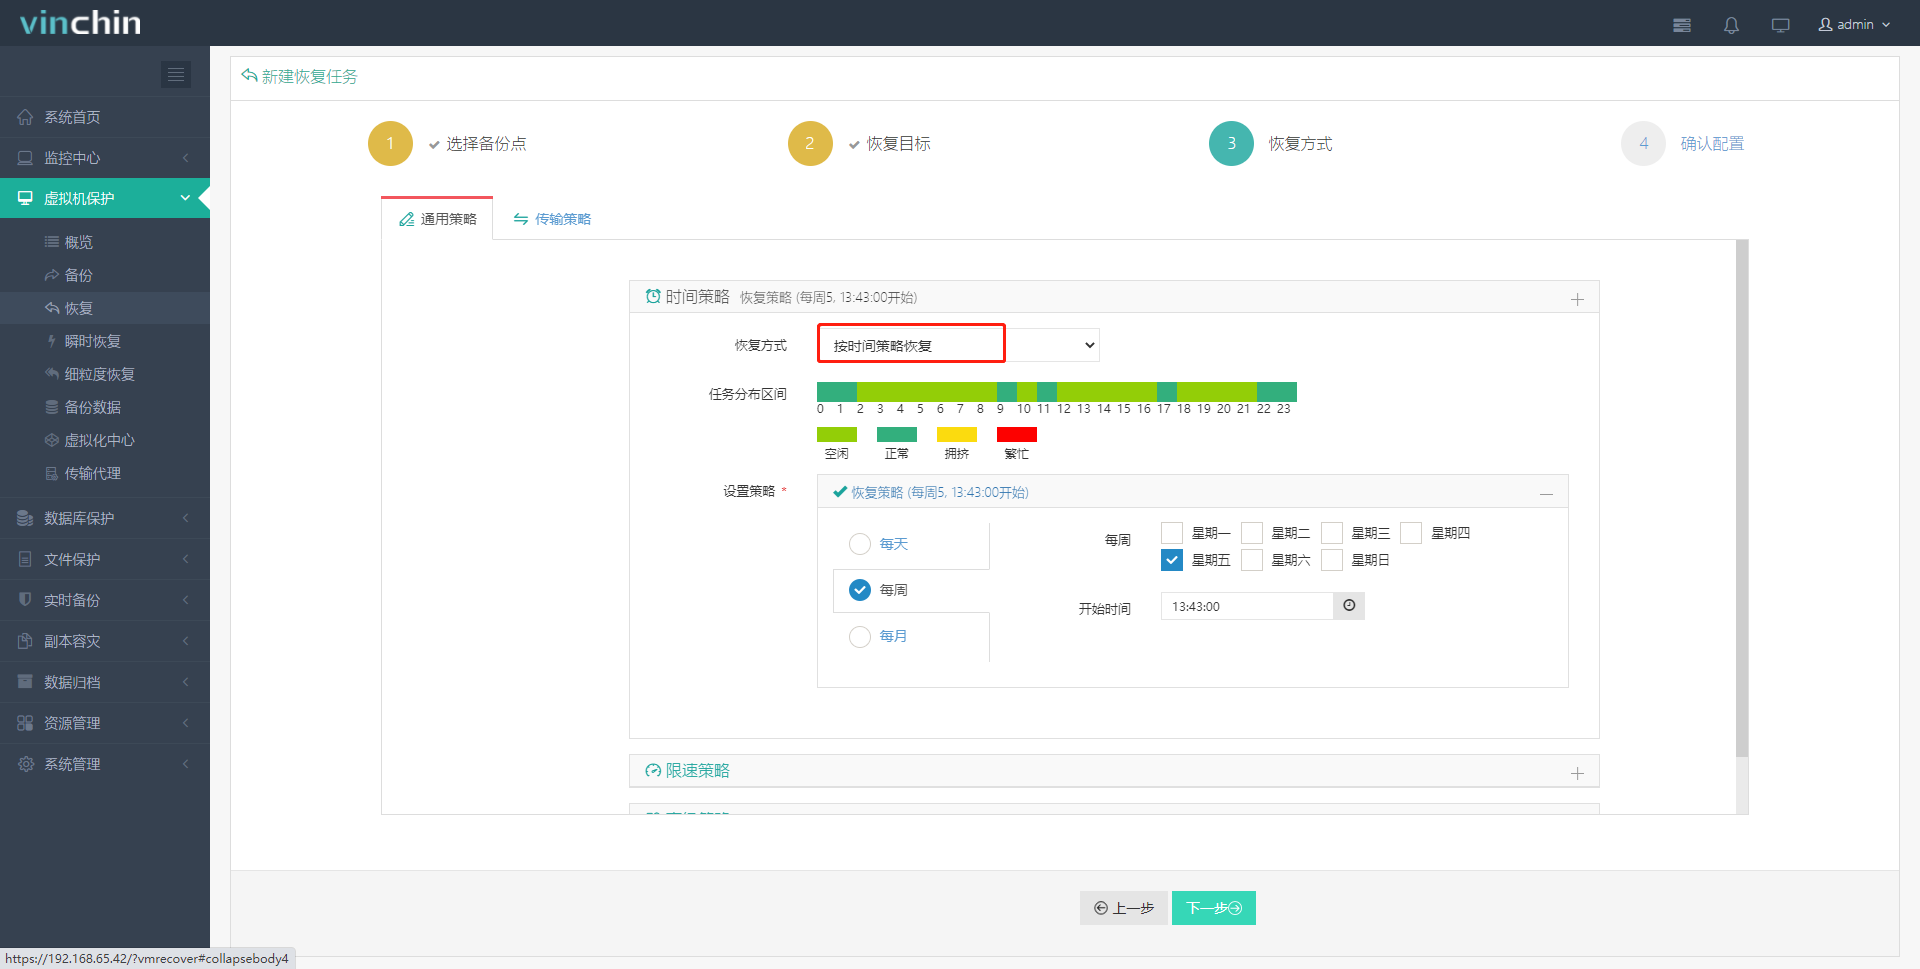The height and width of the screenshot is (969, 1920).
Task: Expand 系统管理 sidebar menu
Action: (x=105, y=764)
